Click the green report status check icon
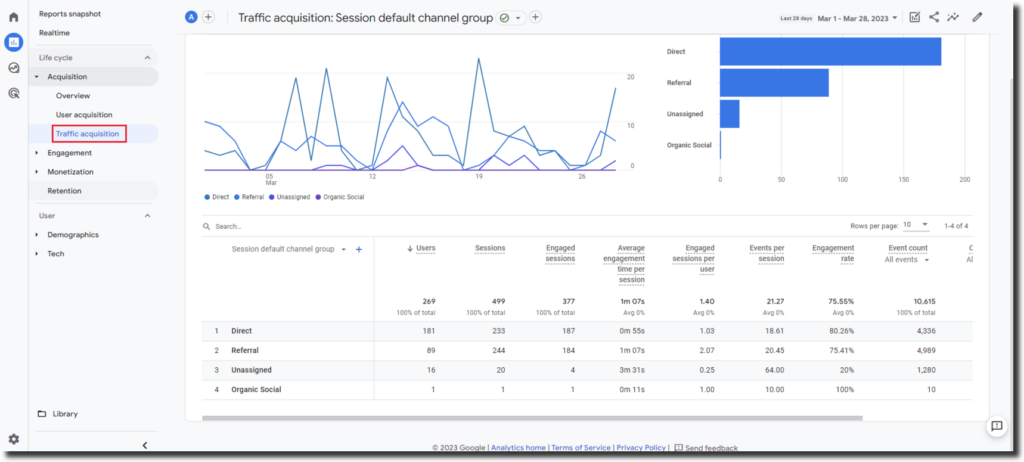The width and height of the screenshot is (1024, 462). (x=504, y=18)
